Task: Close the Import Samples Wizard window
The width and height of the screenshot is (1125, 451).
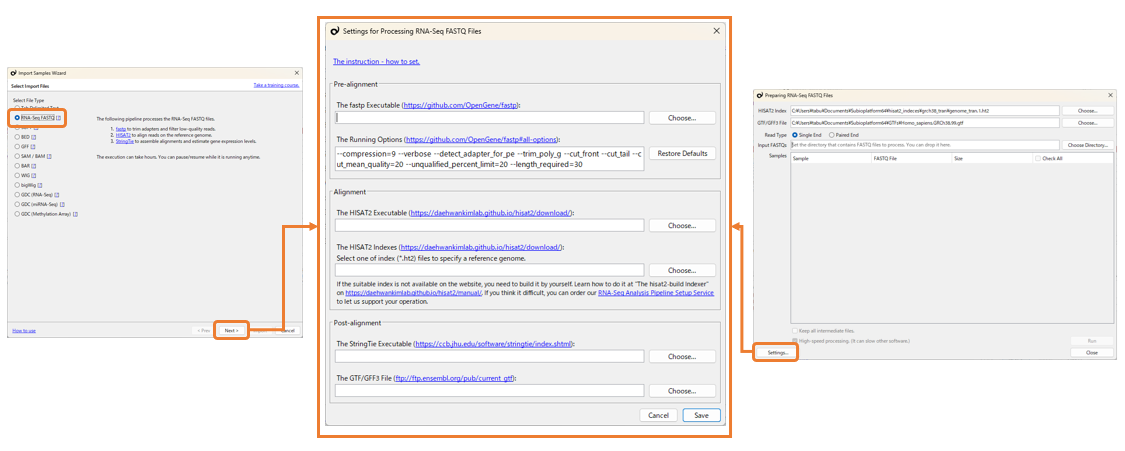Action: point(297,73)
